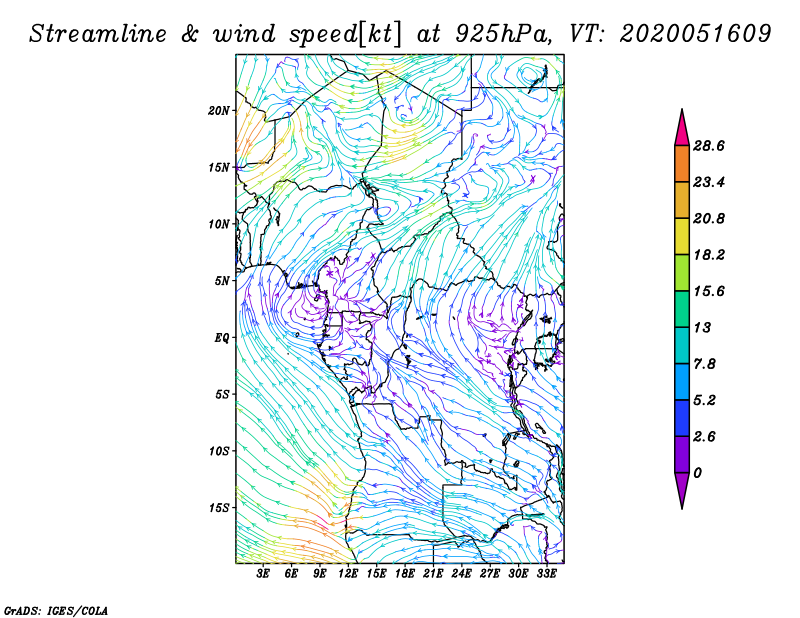This screenshot has width=800, height=618.
Task: Click the EQ latitude axis label
Action: point(223,338)
